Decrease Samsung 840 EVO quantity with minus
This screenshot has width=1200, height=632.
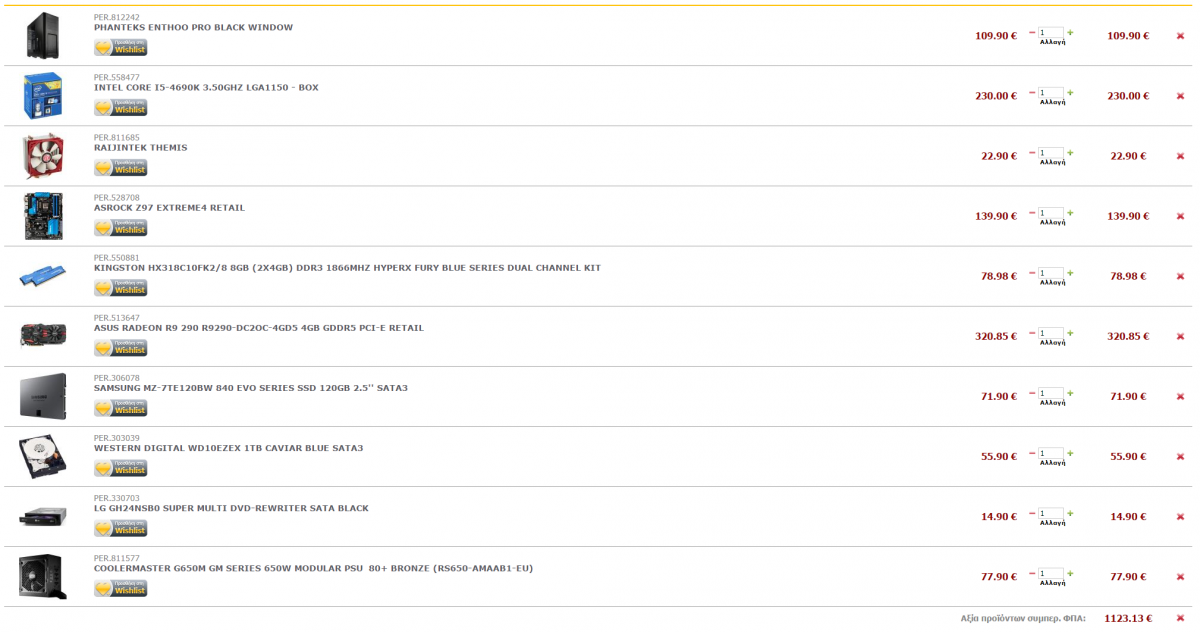point(1032,393)
